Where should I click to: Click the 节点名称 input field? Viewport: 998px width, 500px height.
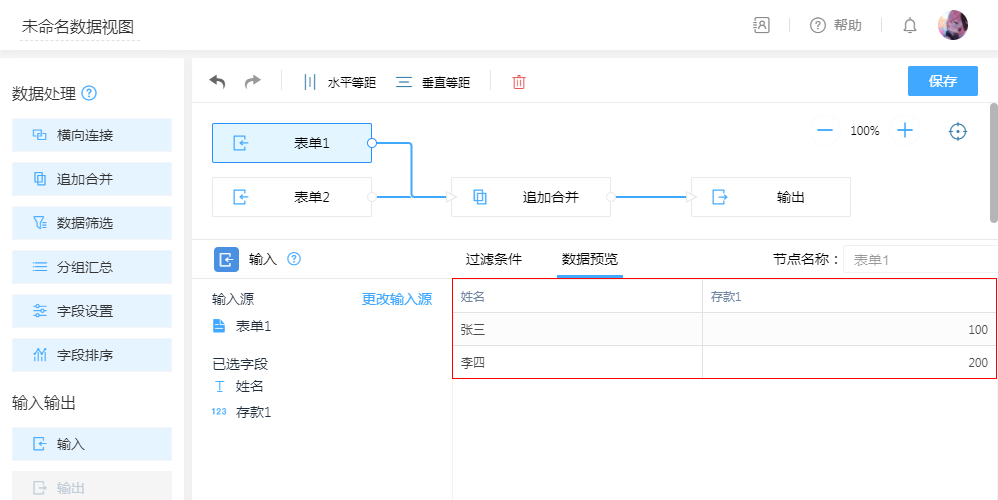pos(918,260)
